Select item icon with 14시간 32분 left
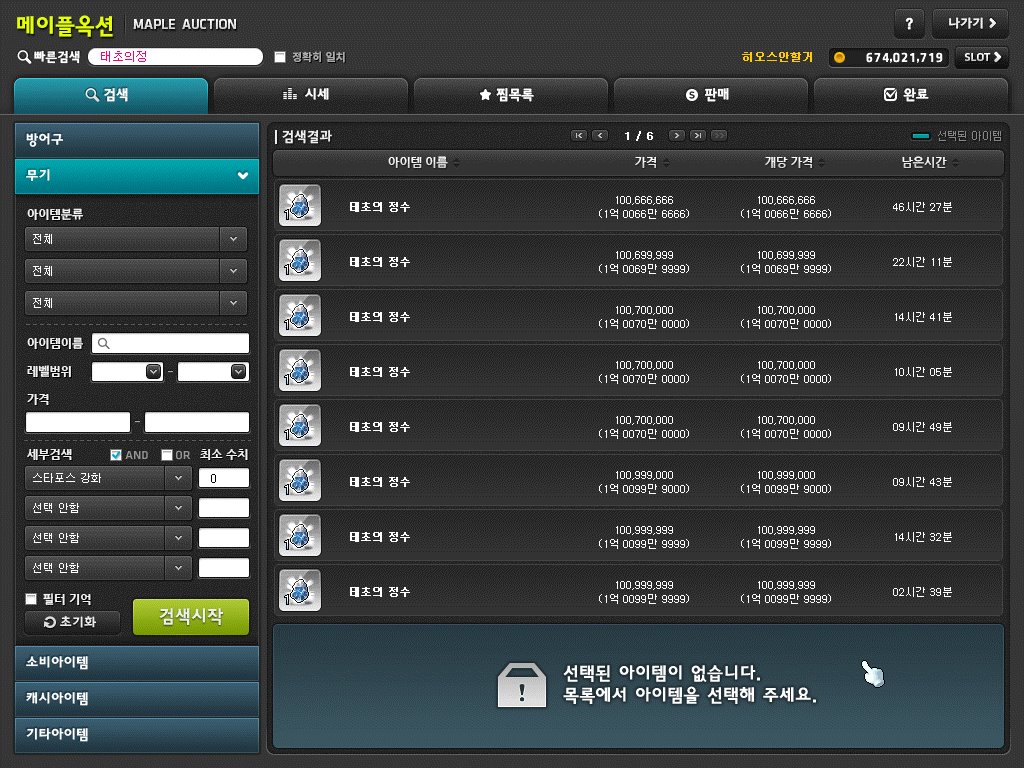 [300, 535]
